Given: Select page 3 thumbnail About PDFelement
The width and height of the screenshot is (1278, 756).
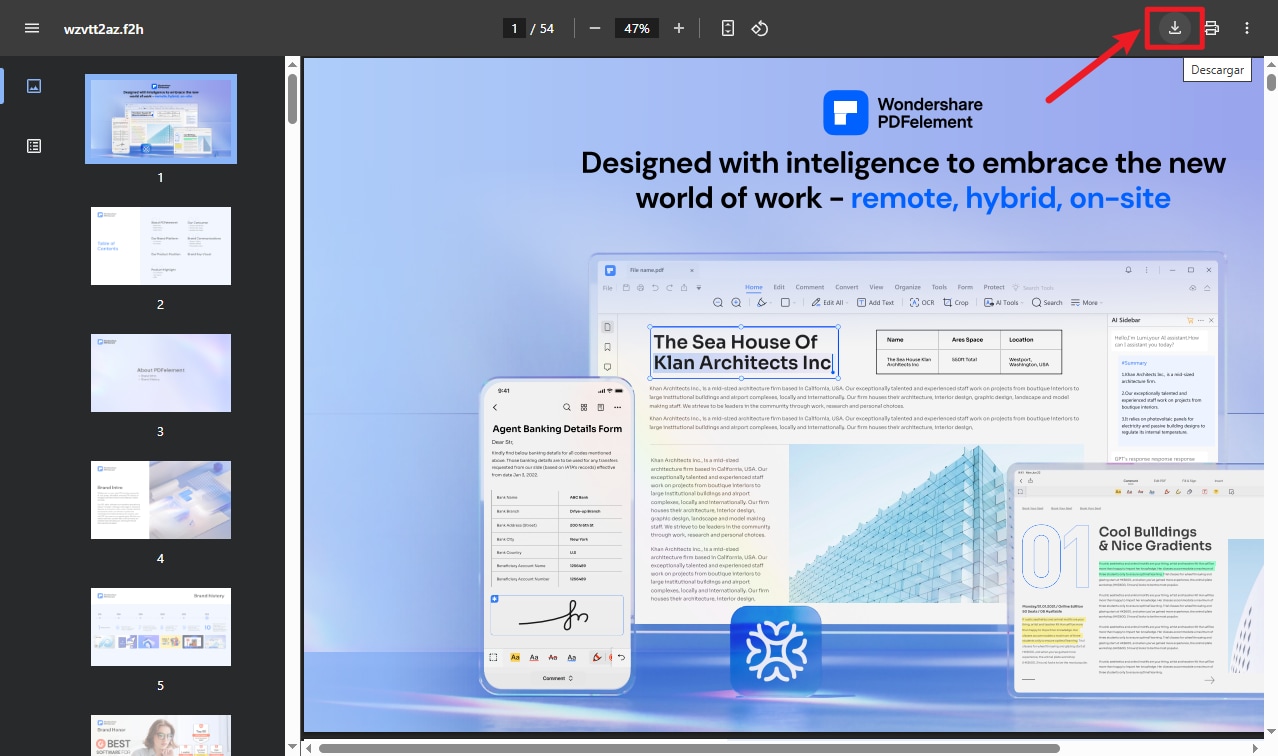Looking at the screenshot, I should [161, 373].
